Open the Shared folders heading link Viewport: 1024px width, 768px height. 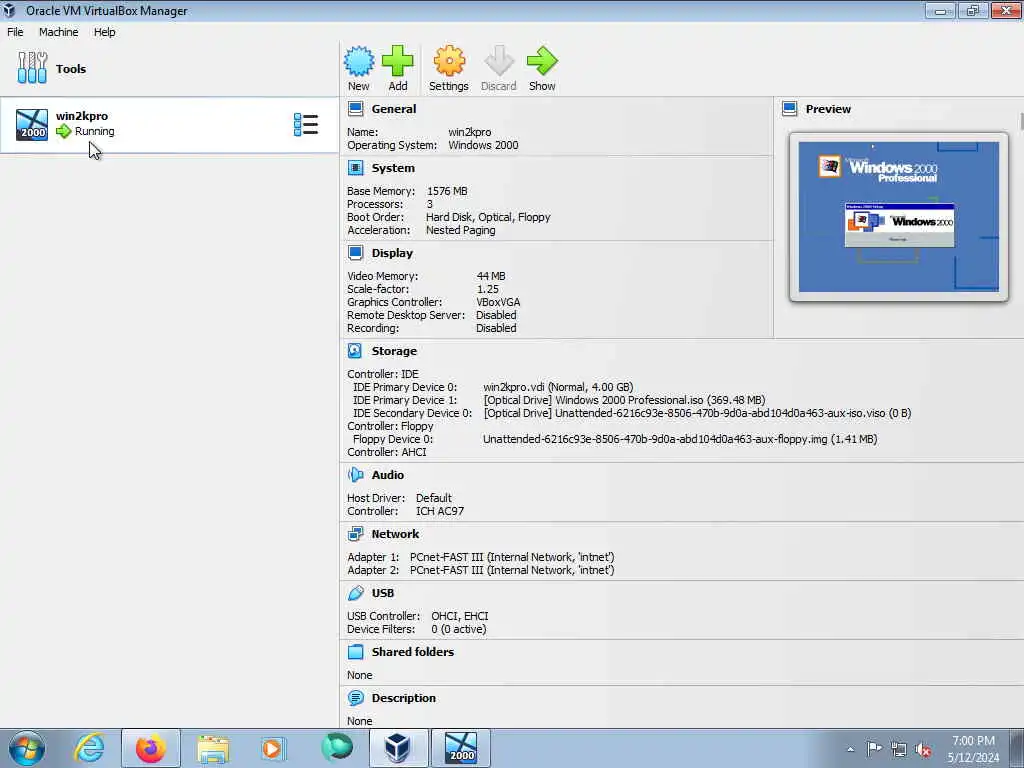click(413, 652)
